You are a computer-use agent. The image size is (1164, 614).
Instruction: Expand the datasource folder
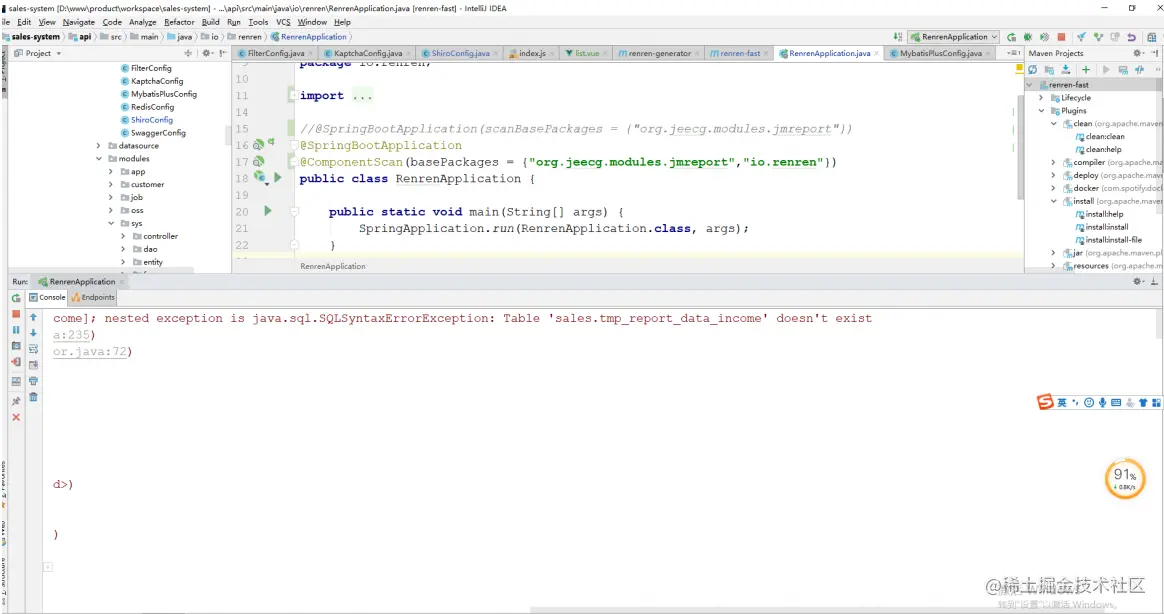[98, 146]
